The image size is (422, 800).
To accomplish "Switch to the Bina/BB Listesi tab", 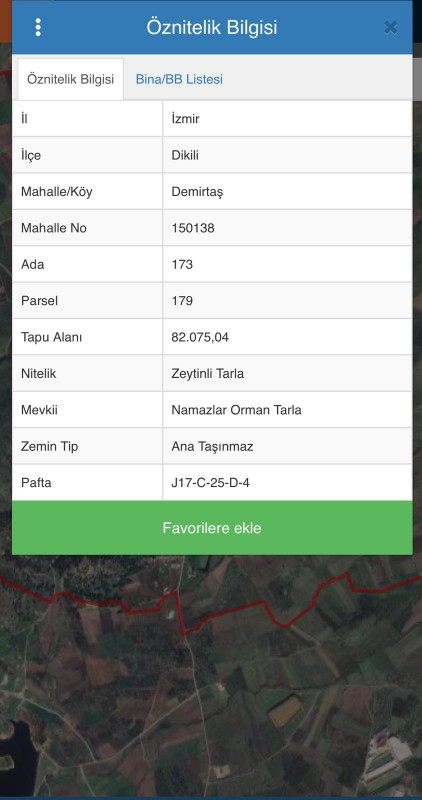I will [179, 80].
